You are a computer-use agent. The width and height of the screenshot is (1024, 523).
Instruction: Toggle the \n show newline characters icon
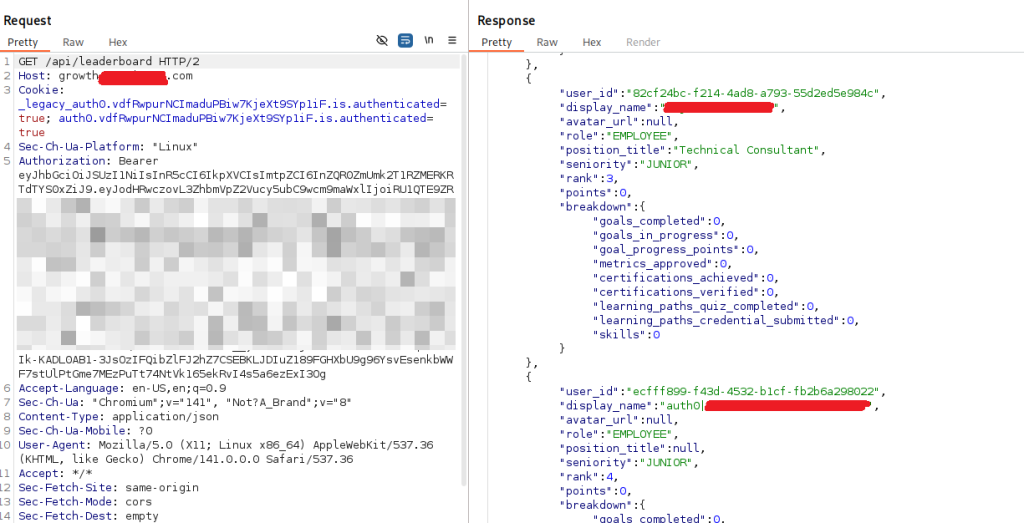[x=429, y=41]
